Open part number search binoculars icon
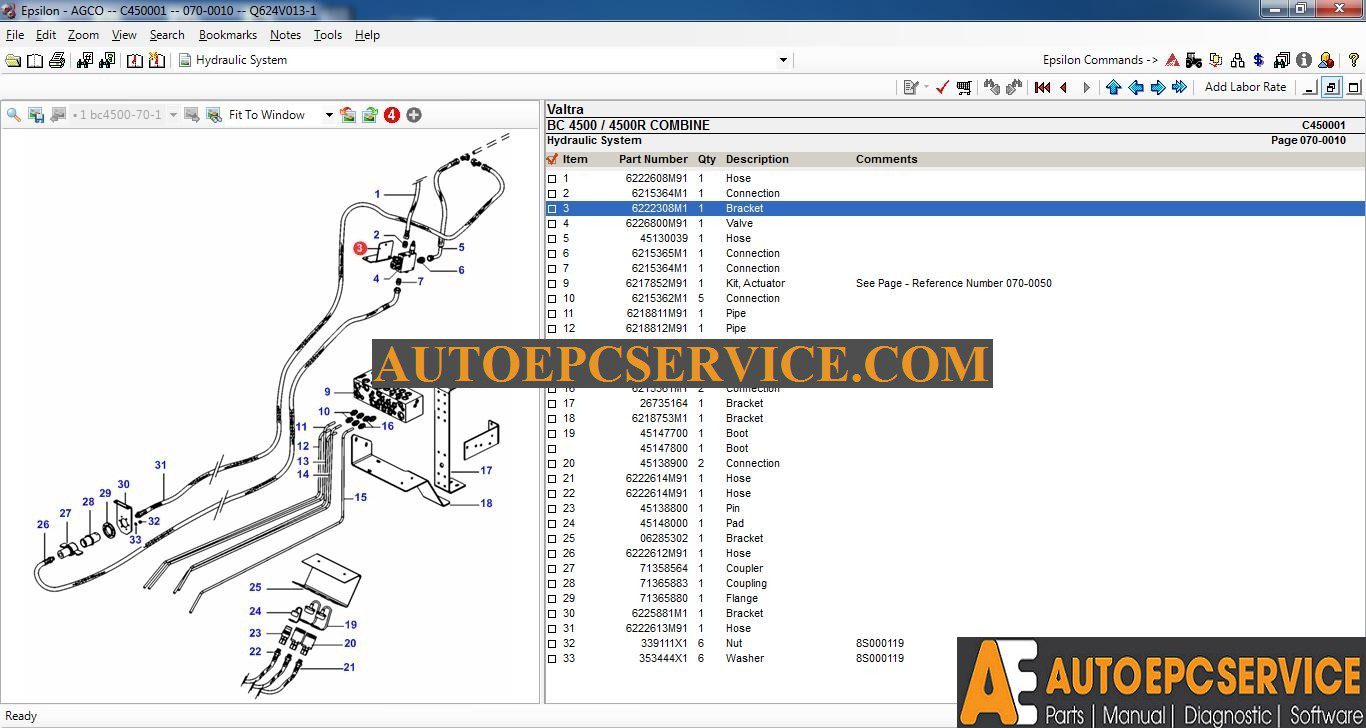1366x728 pixels. point(85,60)
